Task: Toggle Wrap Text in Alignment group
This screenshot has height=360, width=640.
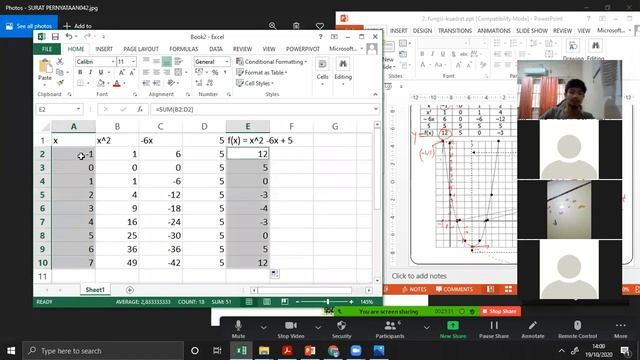Action: 178,61
